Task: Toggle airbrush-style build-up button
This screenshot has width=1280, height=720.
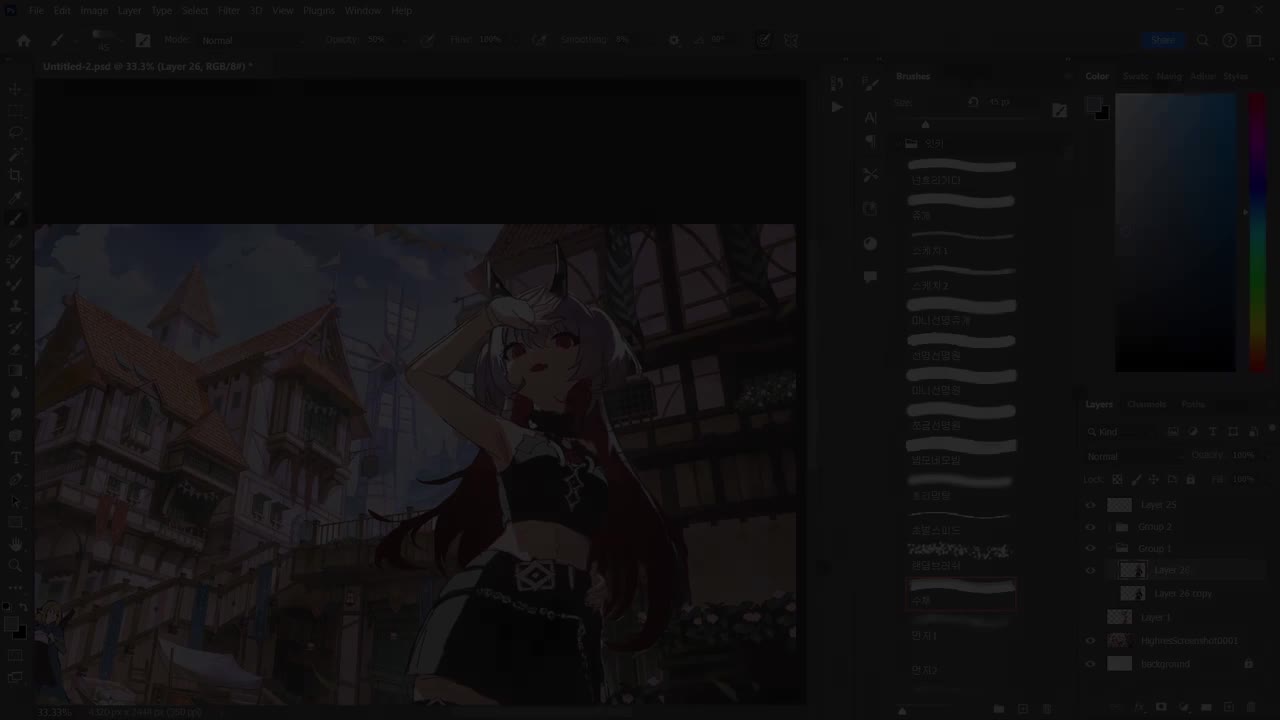Action: point(540,41)
